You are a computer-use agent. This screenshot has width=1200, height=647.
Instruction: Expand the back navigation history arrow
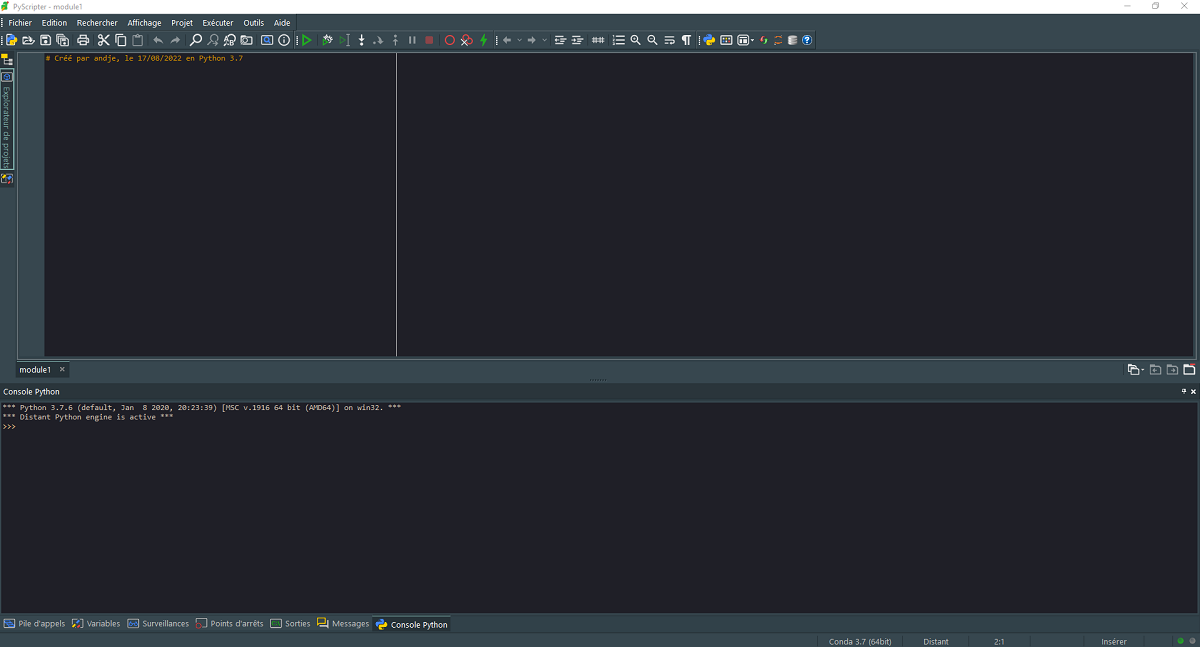519,41
